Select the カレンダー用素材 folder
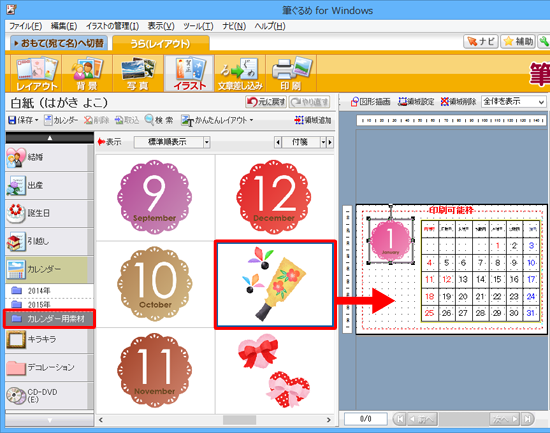Screen dimensions: 550x433 [x=49, y=319]
